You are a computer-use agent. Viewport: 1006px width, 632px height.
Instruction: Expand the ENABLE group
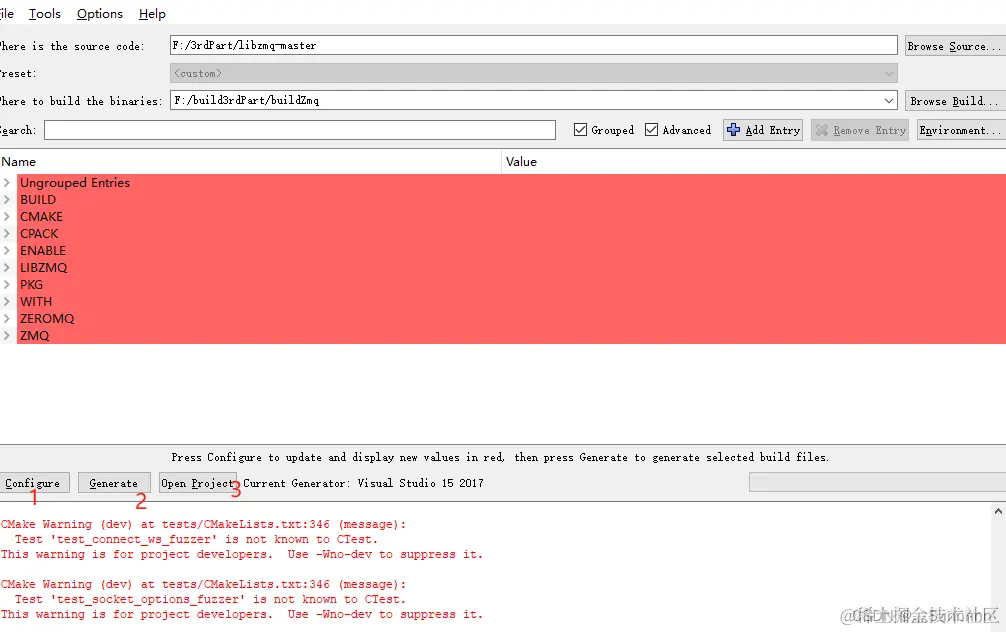[6, 250]
